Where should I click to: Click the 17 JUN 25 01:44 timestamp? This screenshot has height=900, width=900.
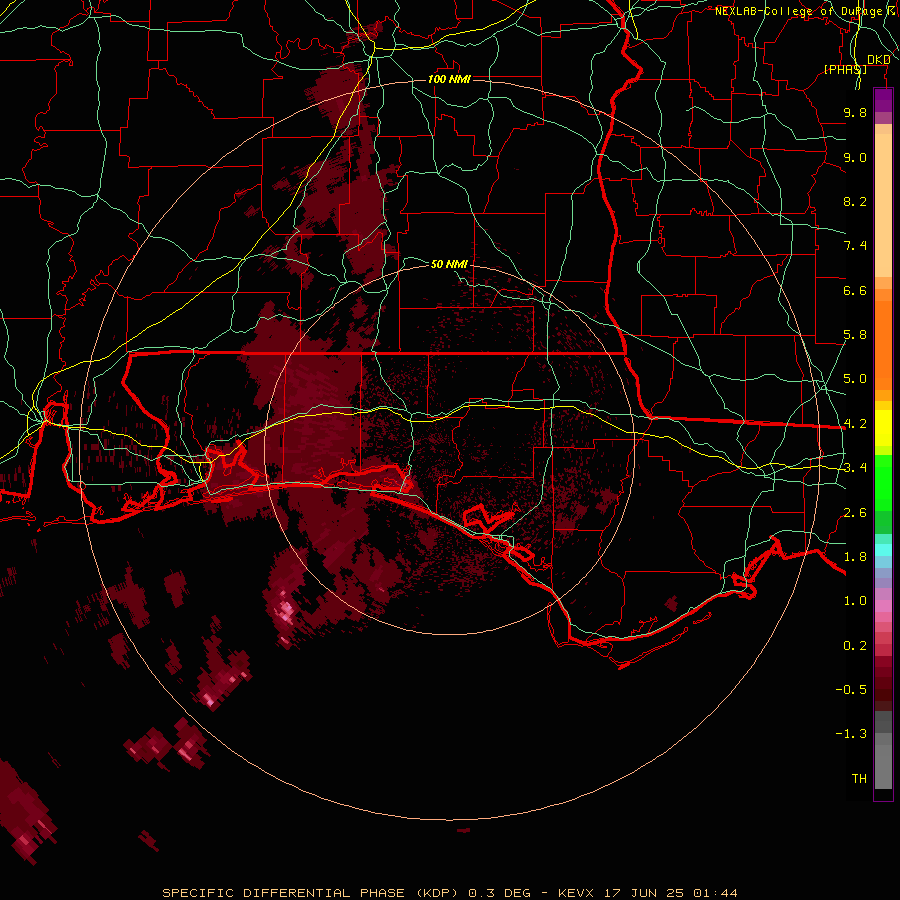click(x=670, y=893)
